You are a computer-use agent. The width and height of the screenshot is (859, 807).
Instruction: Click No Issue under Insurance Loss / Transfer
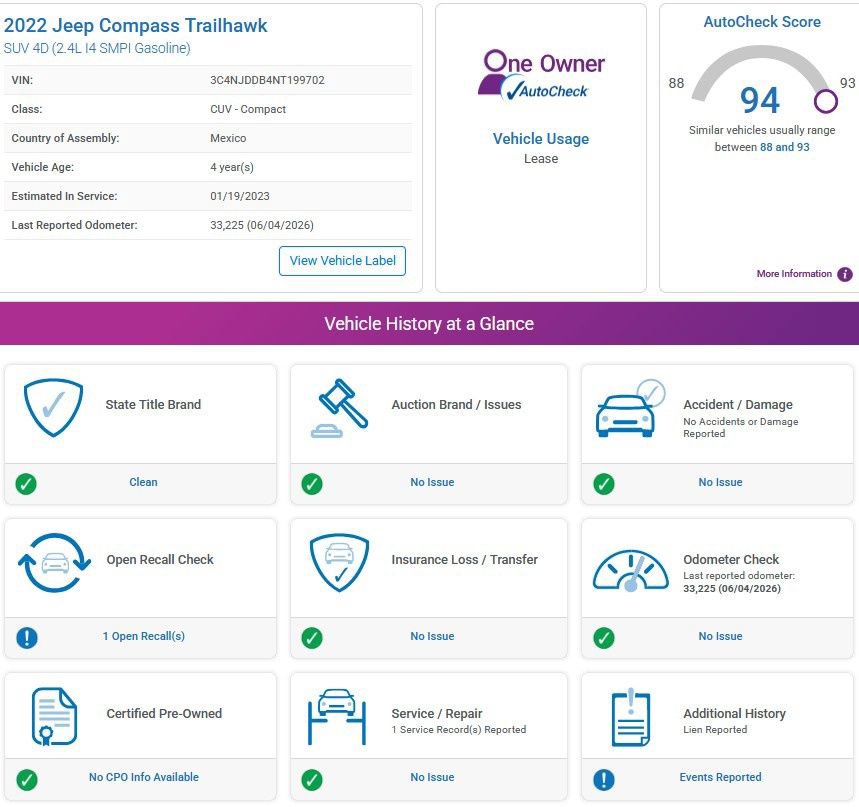[432, 636]
